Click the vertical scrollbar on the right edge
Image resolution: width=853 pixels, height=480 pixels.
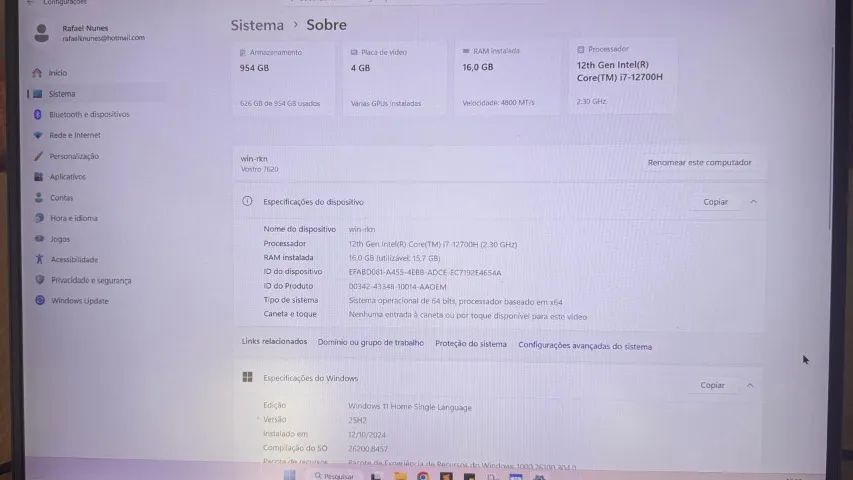[831, 136]
